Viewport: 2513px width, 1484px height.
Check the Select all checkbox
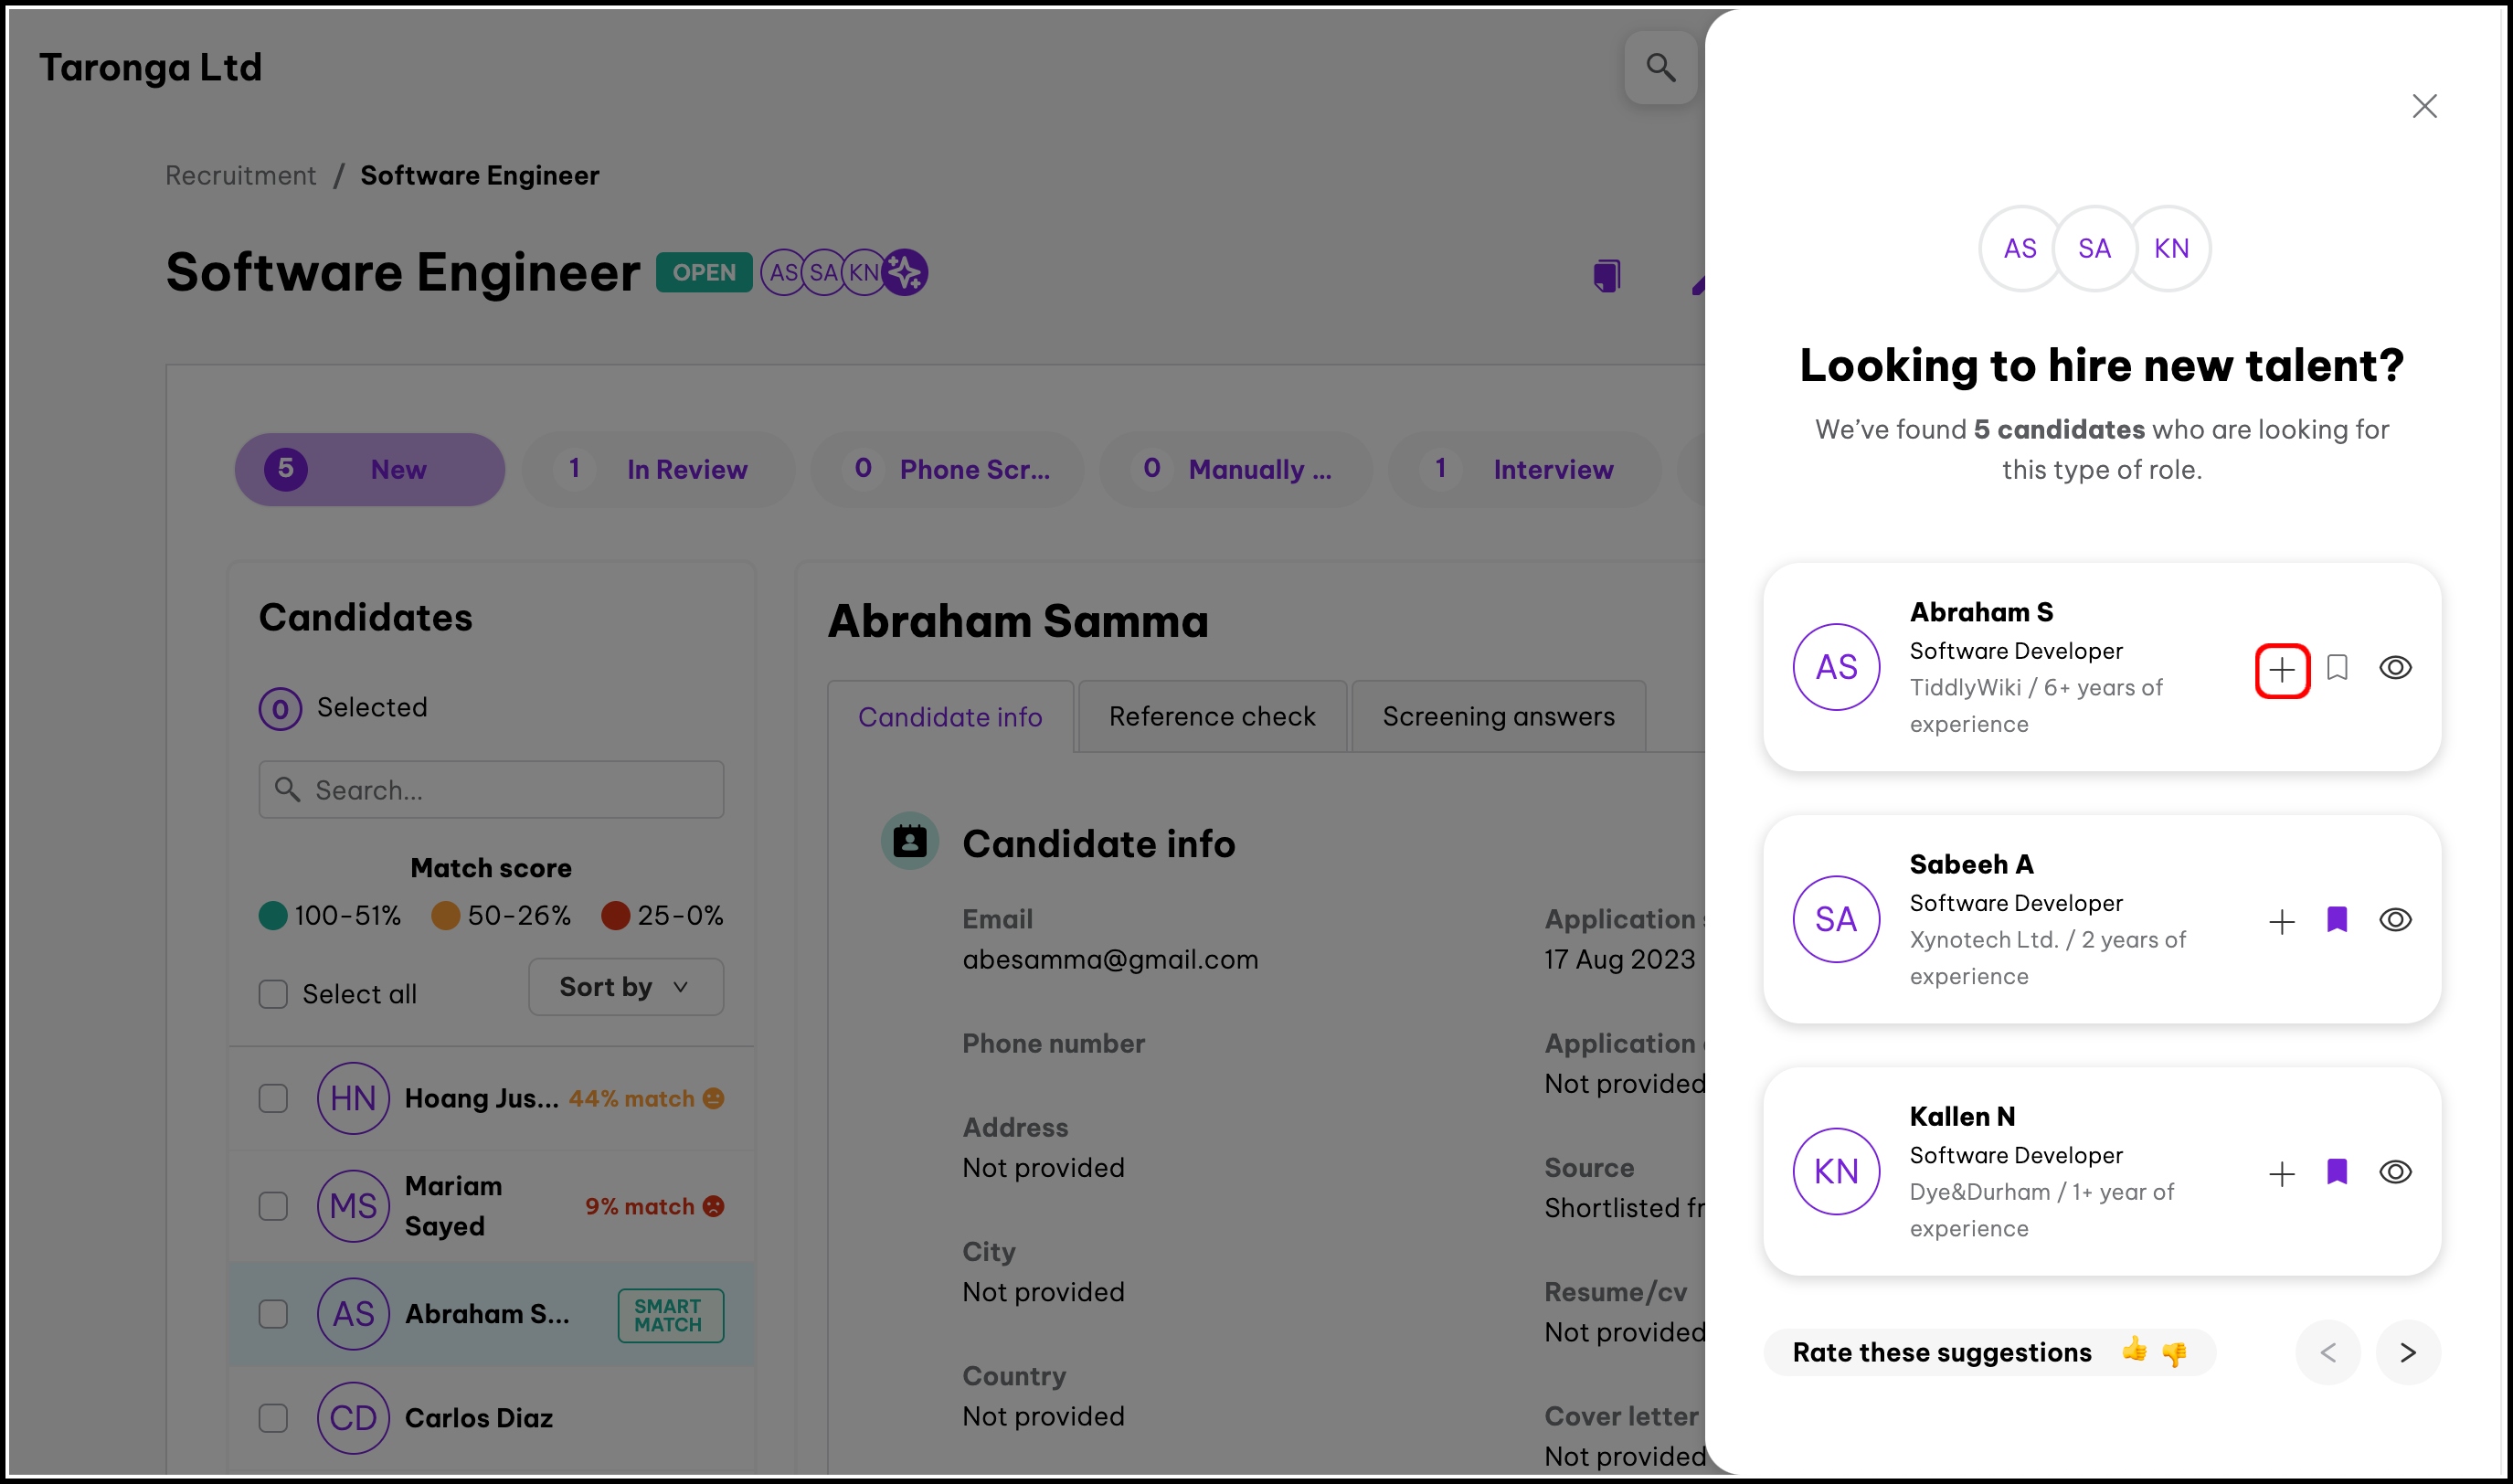pos(273,993)
